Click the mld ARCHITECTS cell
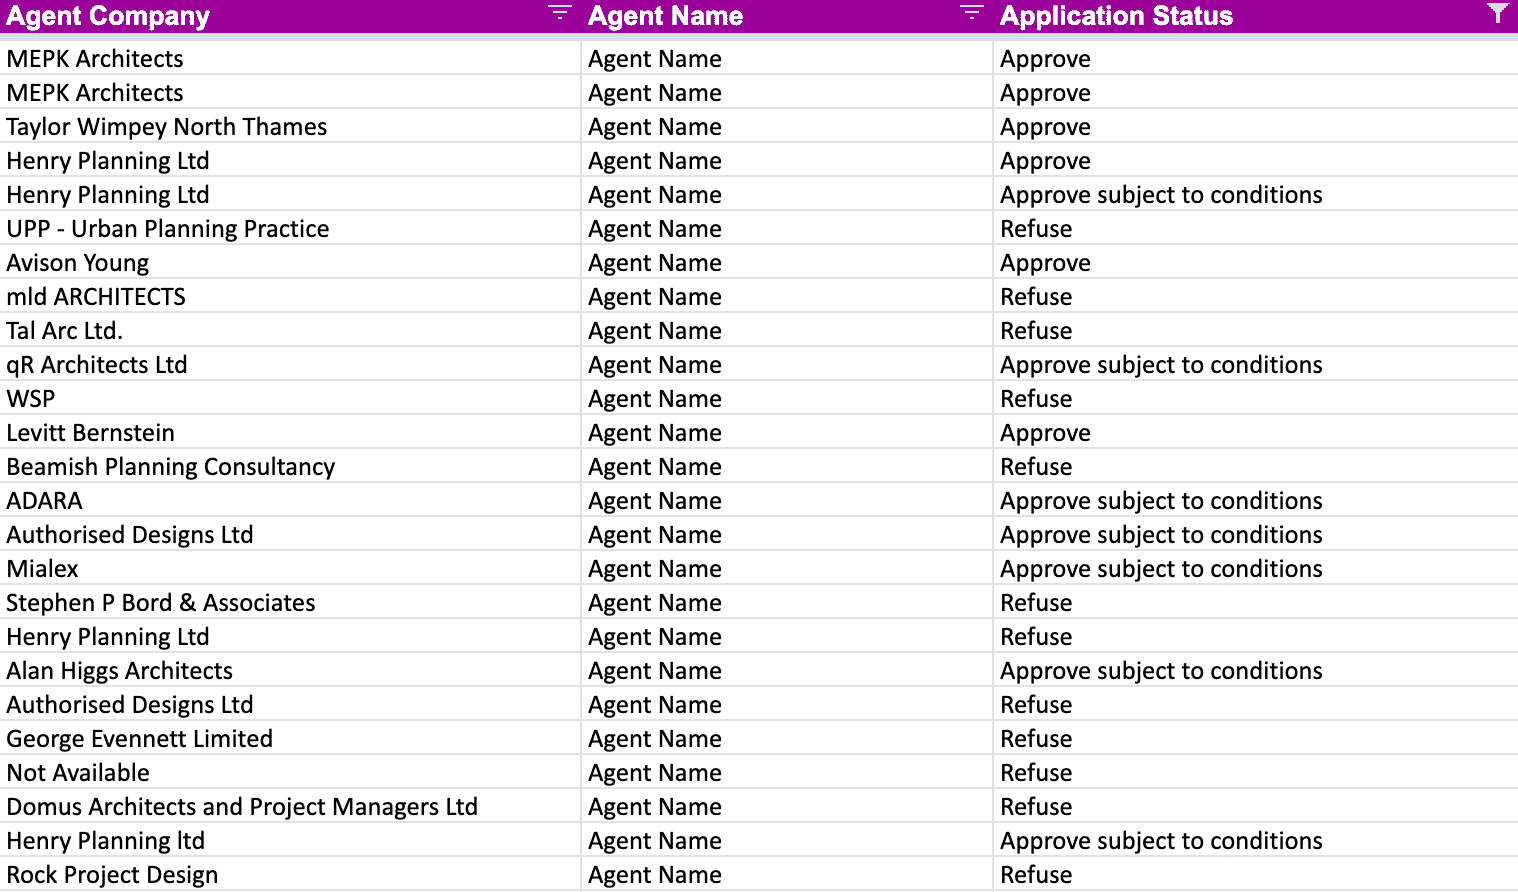Viewport: 1518px width, 892px height. pos(96,297)
